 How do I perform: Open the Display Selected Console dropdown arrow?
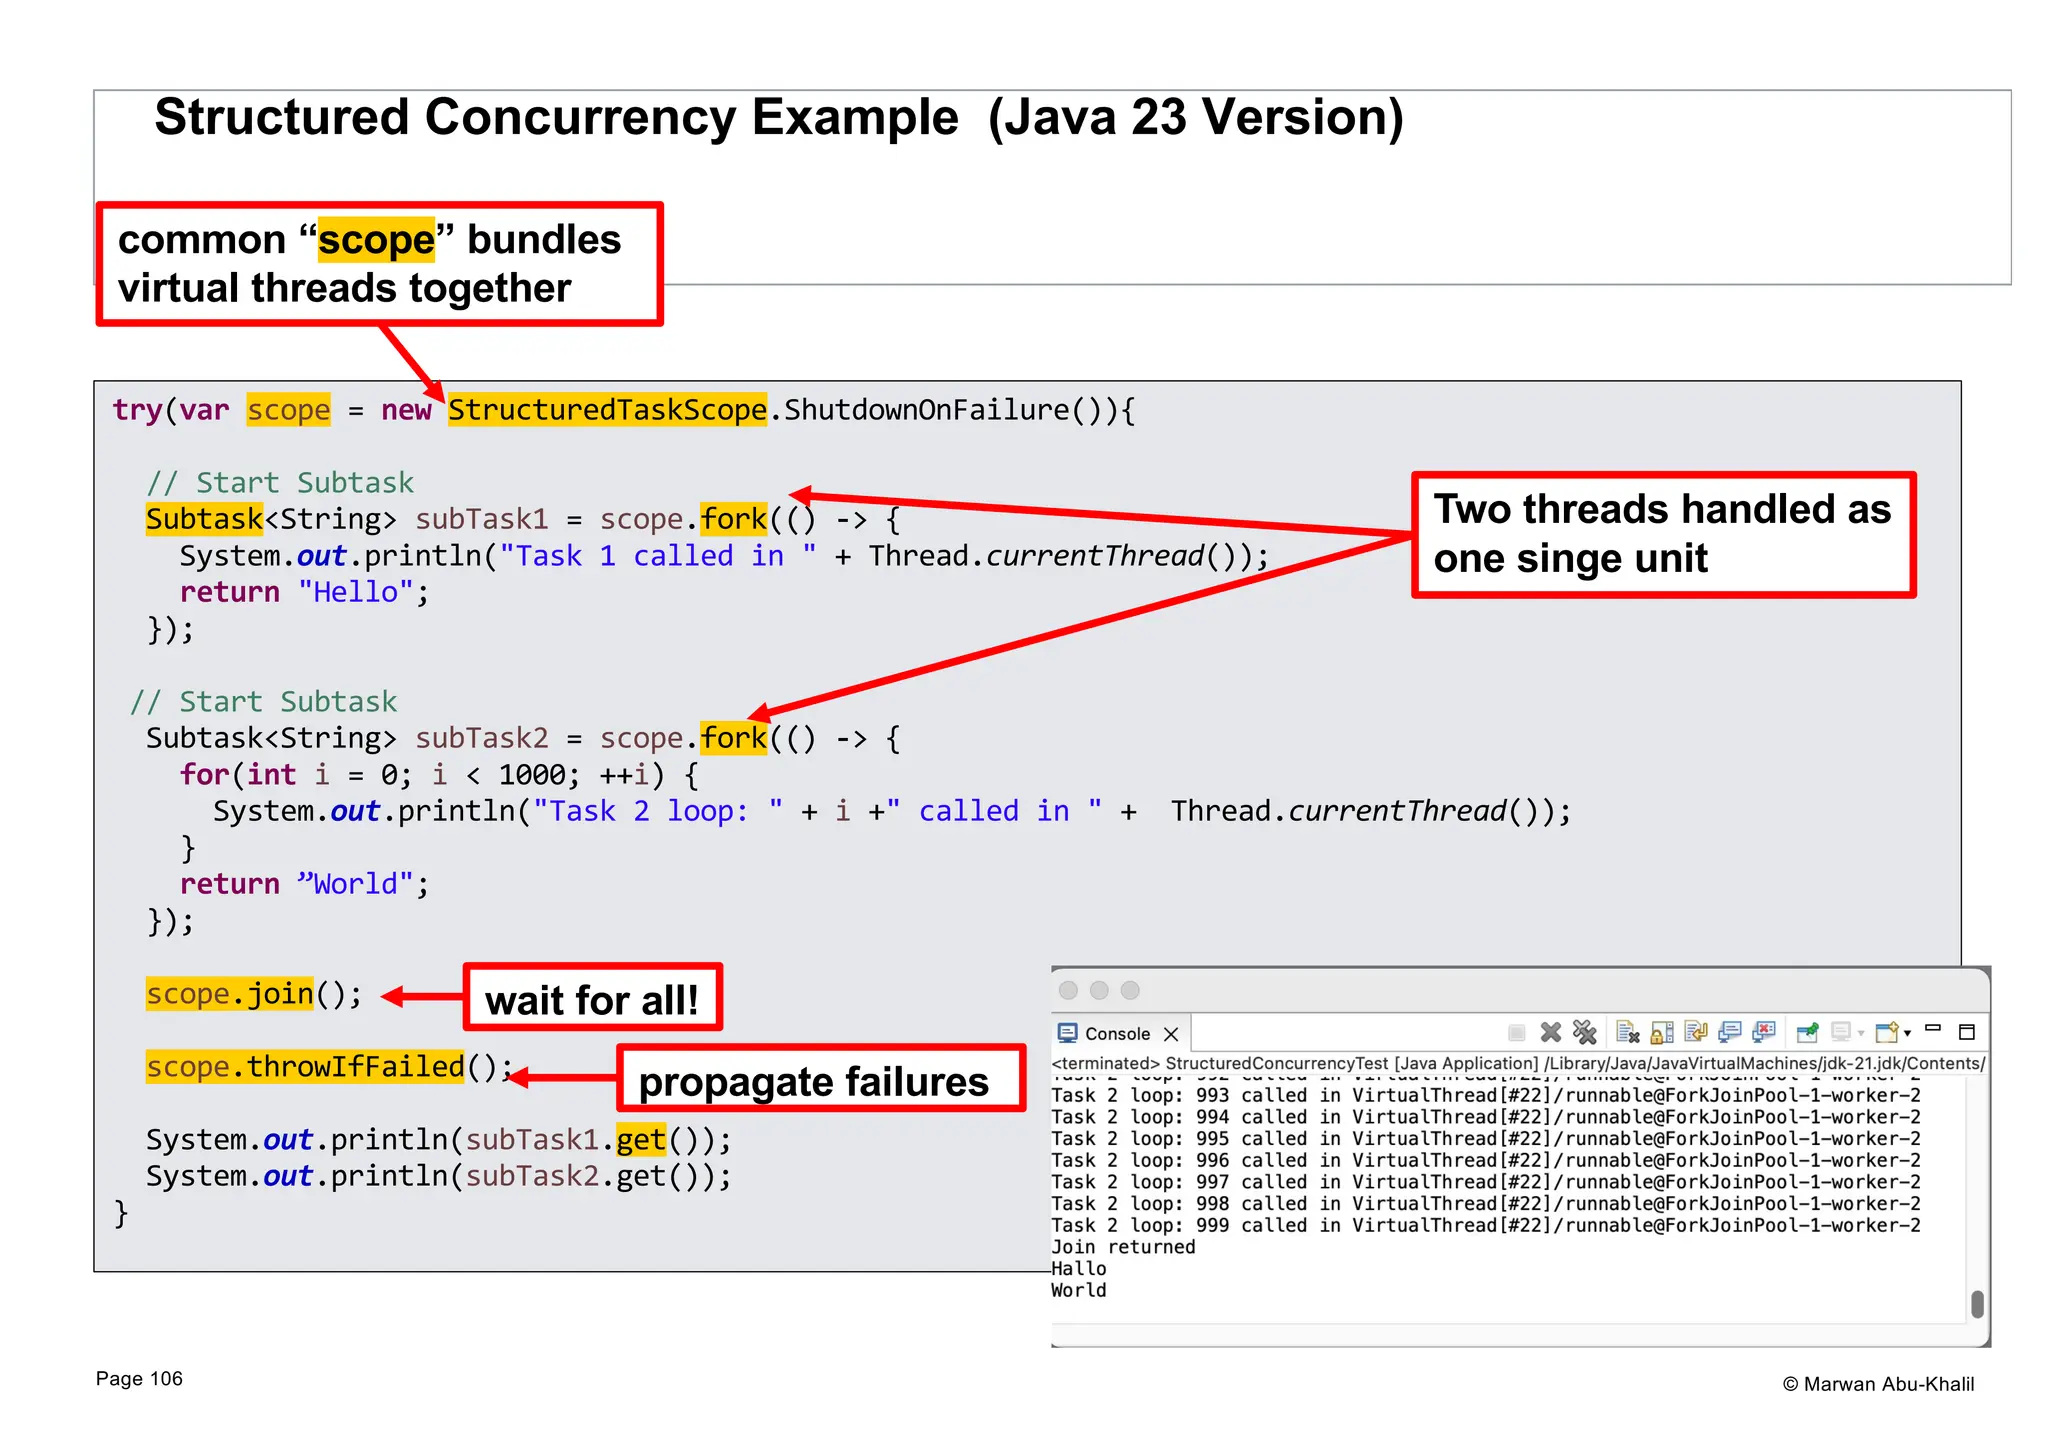click(x=1861, y=1033)
